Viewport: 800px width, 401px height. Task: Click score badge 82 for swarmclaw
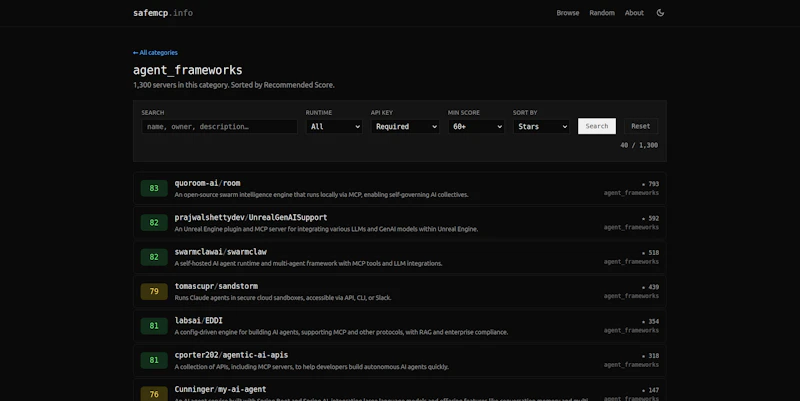[x=154, y=257]
